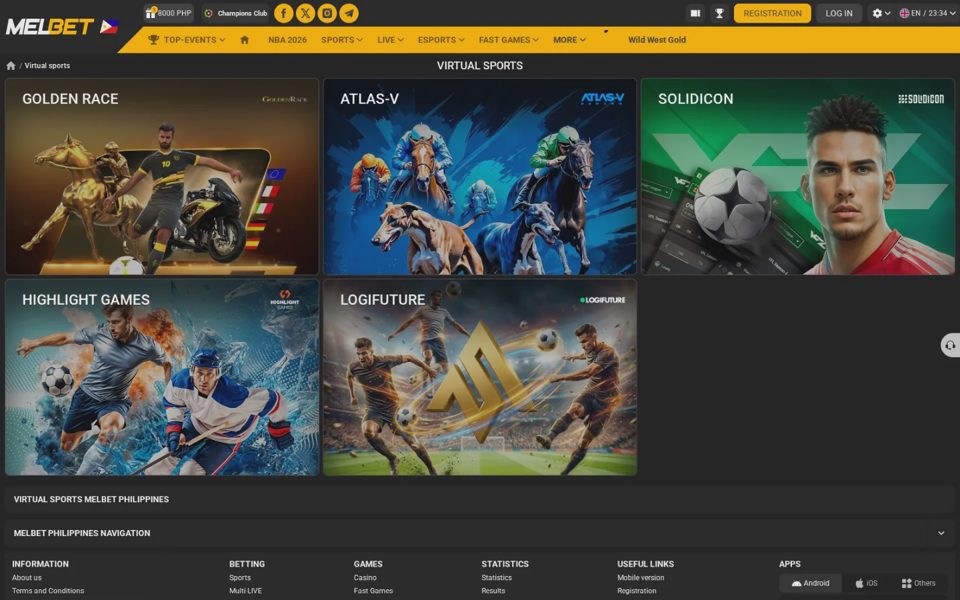Click the breadcrumb home icon
960x600 pixels.
click(10, 66)
